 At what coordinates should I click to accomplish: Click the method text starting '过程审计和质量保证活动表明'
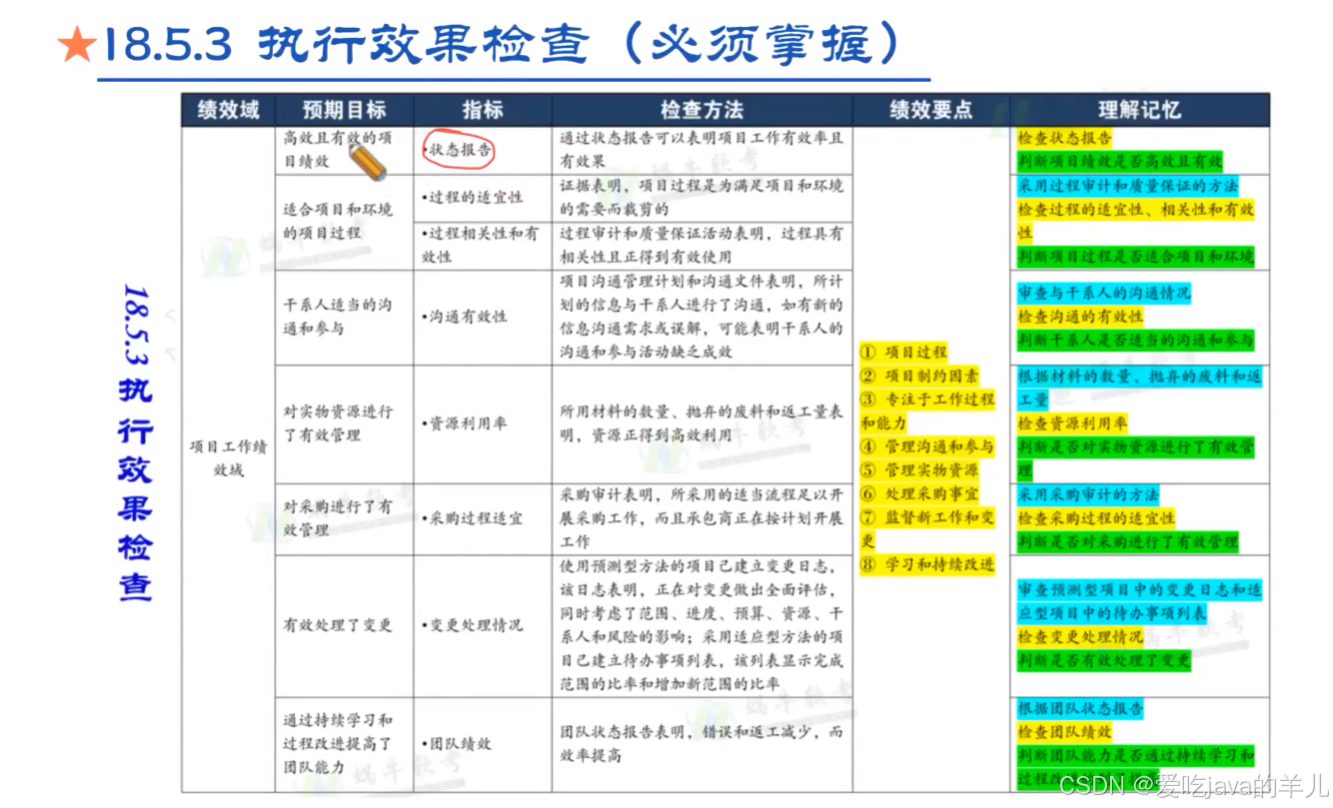[701, 245]
